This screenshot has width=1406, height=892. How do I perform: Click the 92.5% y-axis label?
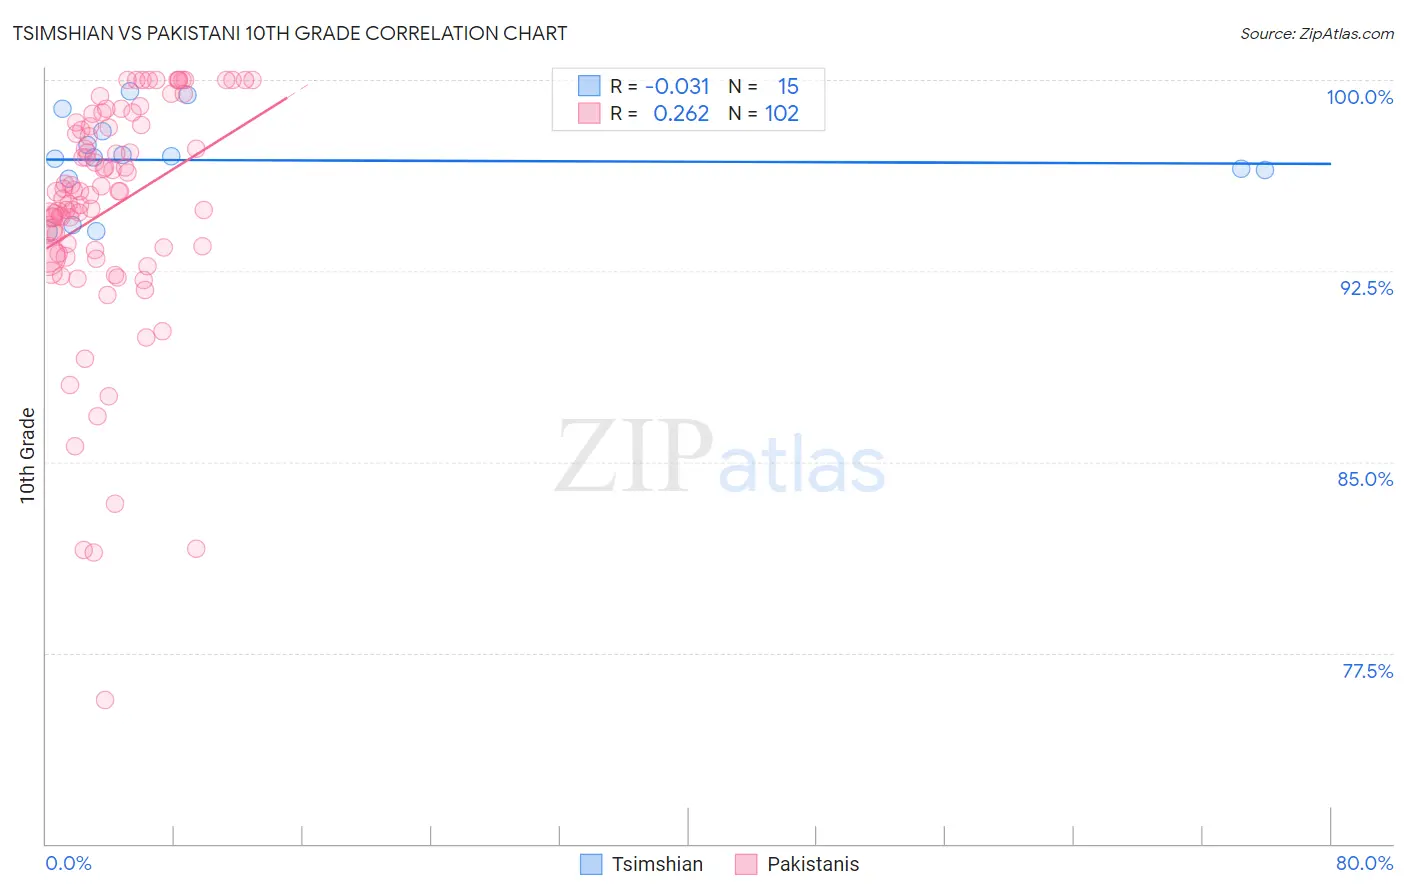(x=1366, y=288)
